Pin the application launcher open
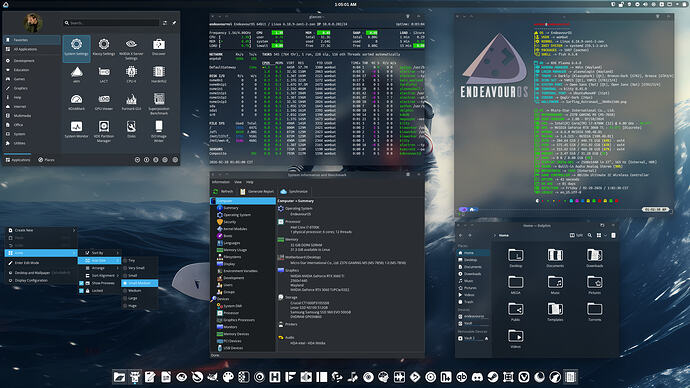 174,23
